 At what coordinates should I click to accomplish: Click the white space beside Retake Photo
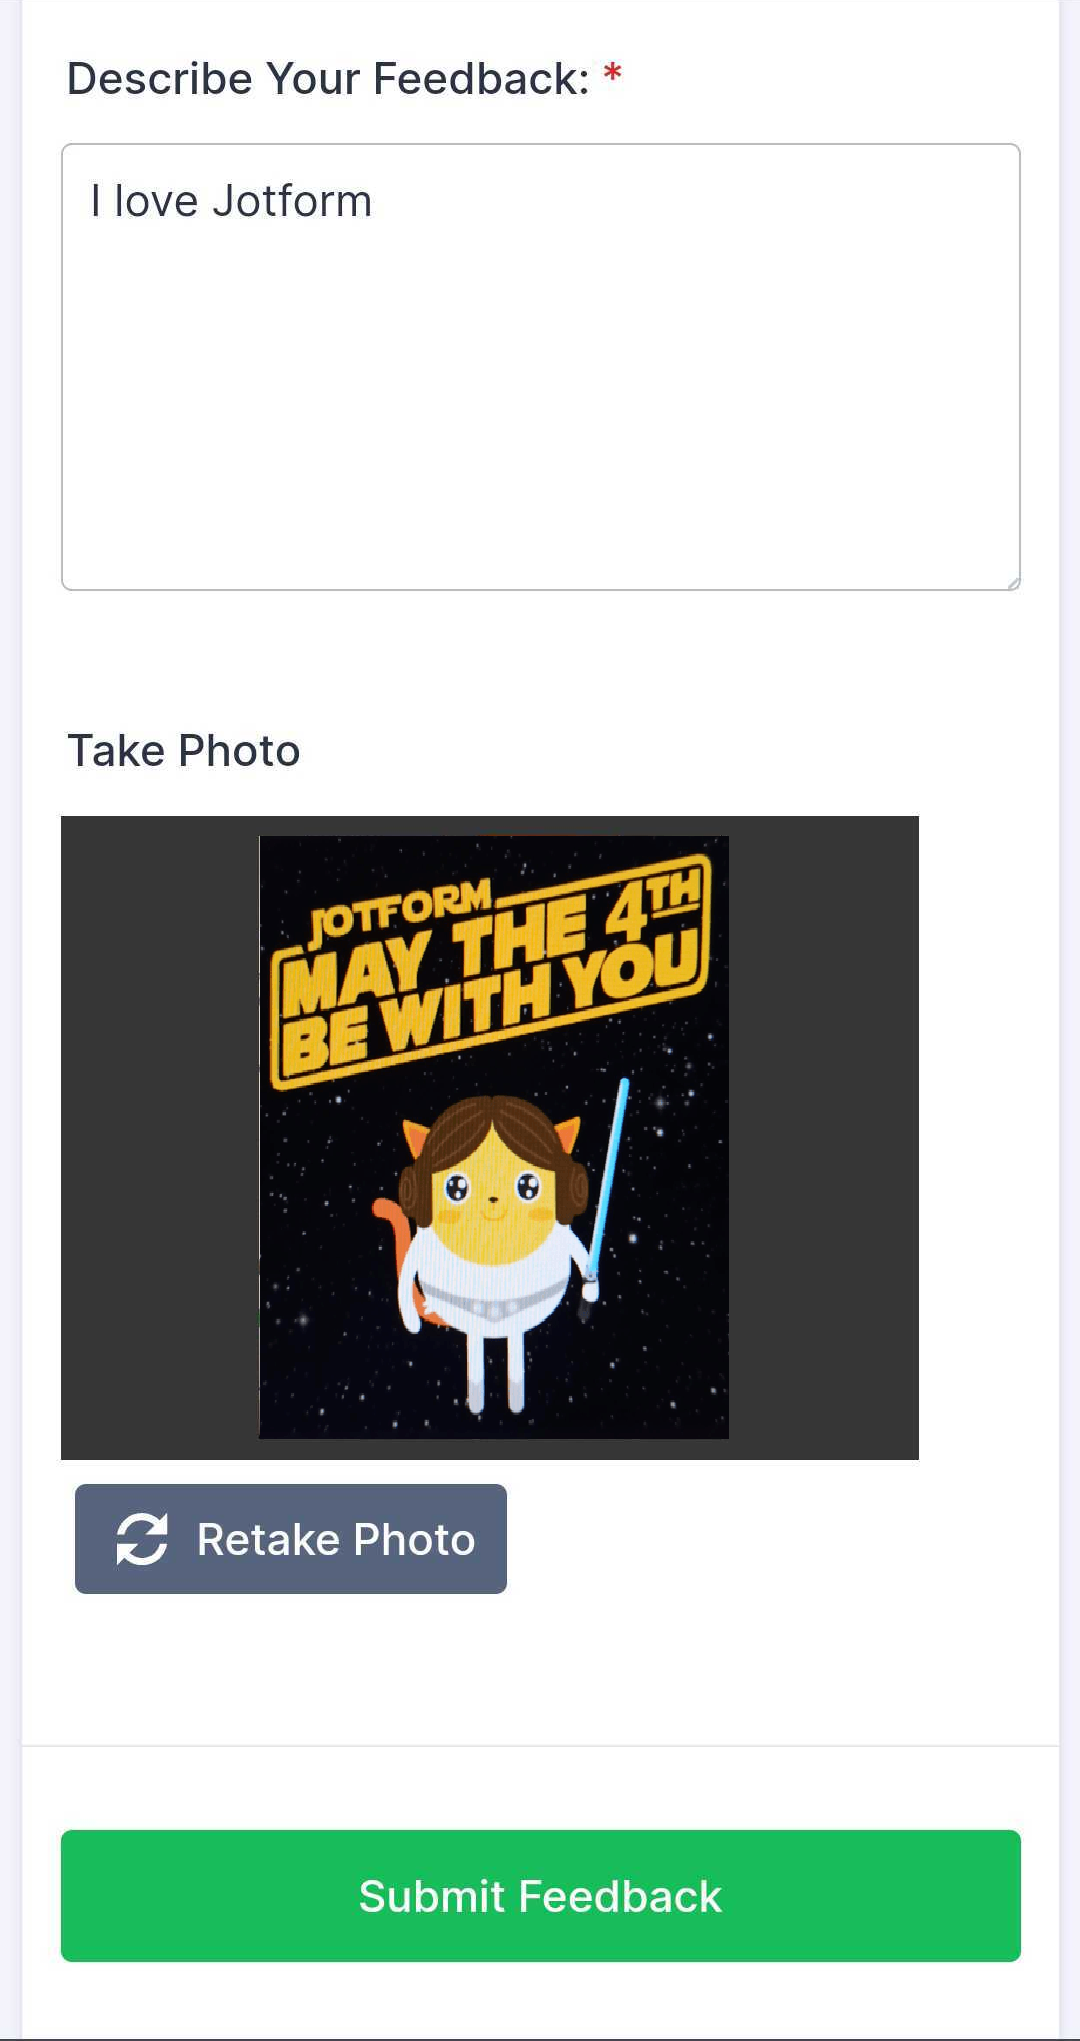[x=760, y=1539]
